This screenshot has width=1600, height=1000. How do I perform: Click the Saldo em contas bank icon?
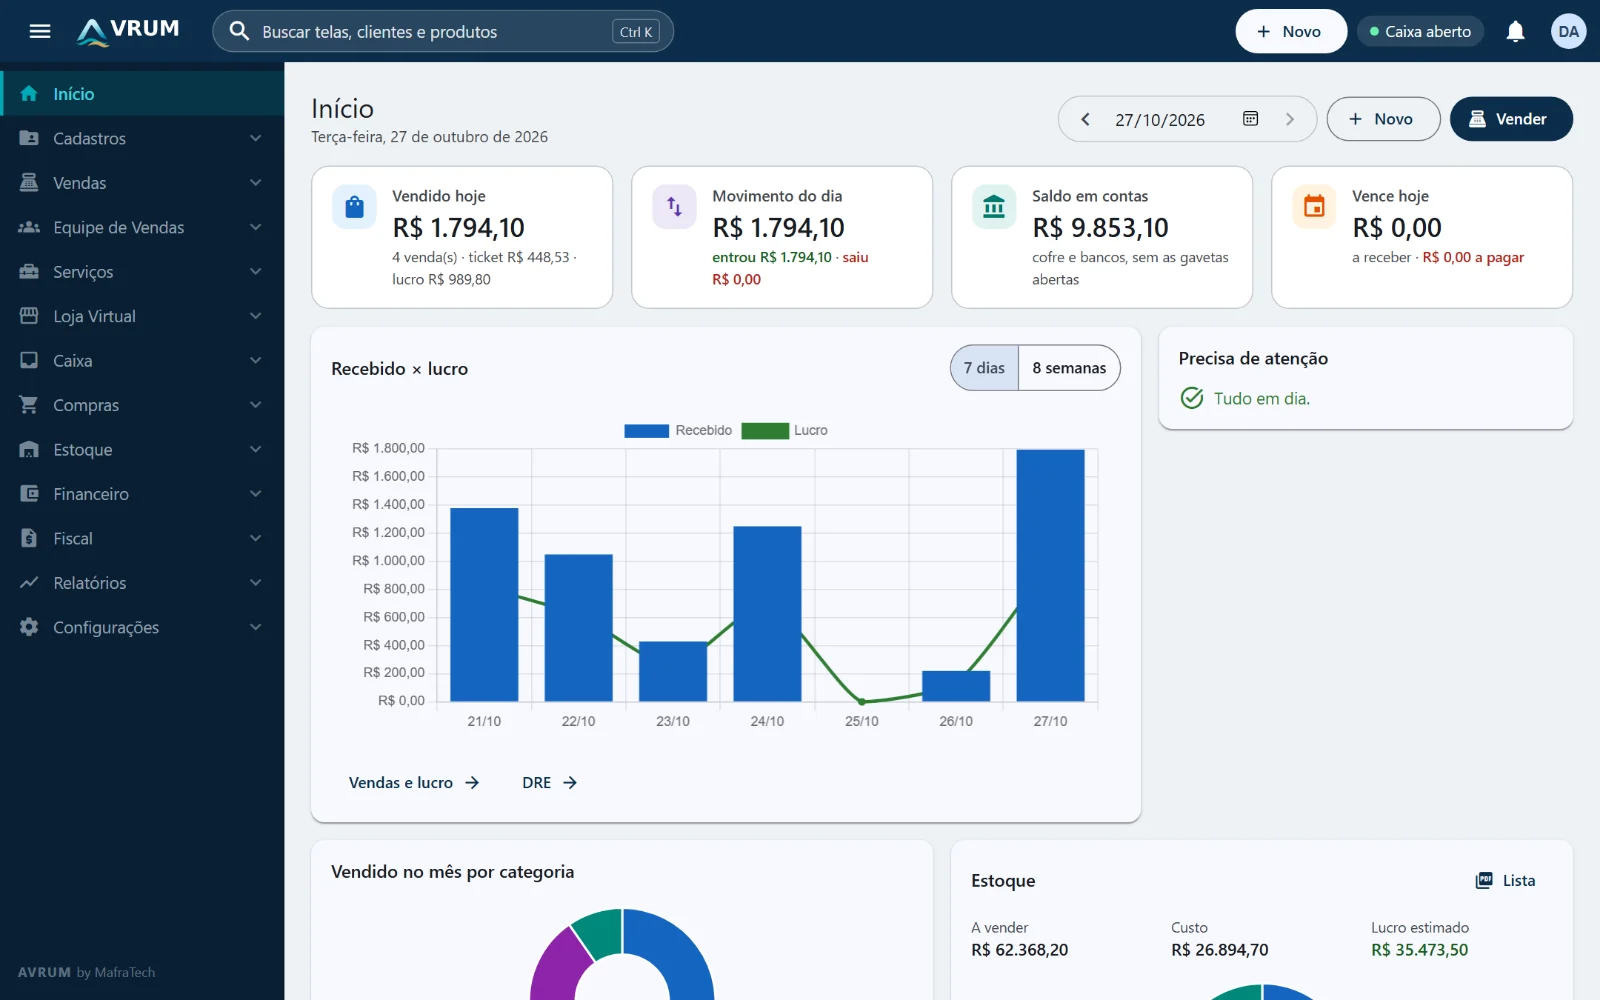pyautogui.click(x=994, y=207)
